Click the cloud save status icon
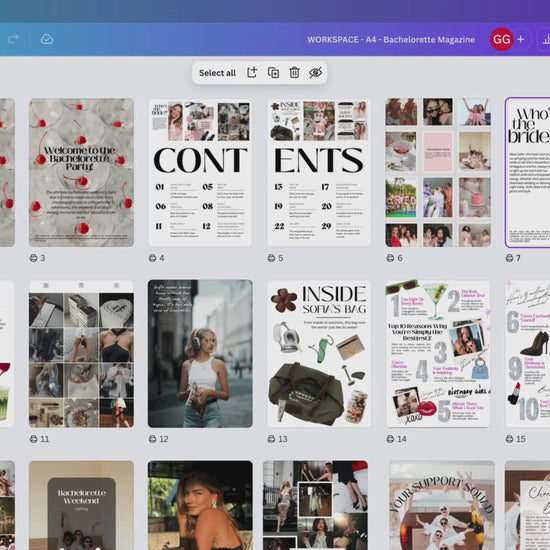 47,39
